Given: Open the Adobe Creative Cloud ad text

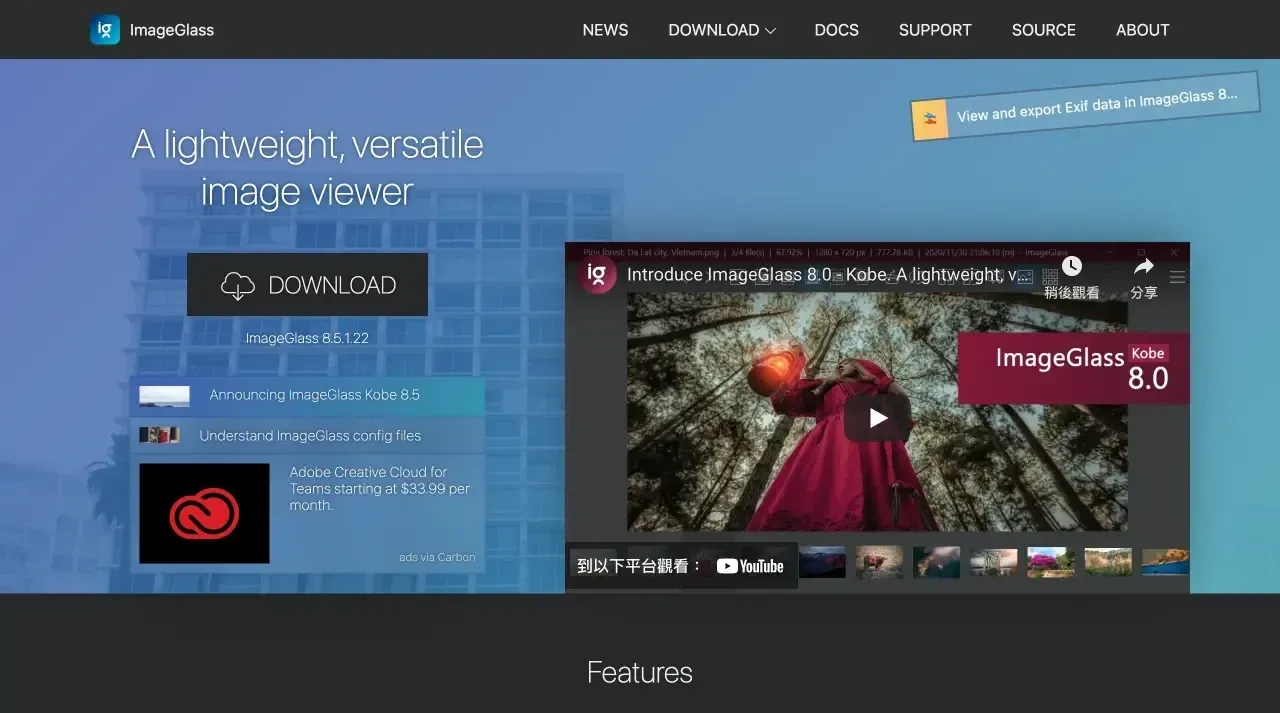Looking at the screenshot, I should coord(379,489).
